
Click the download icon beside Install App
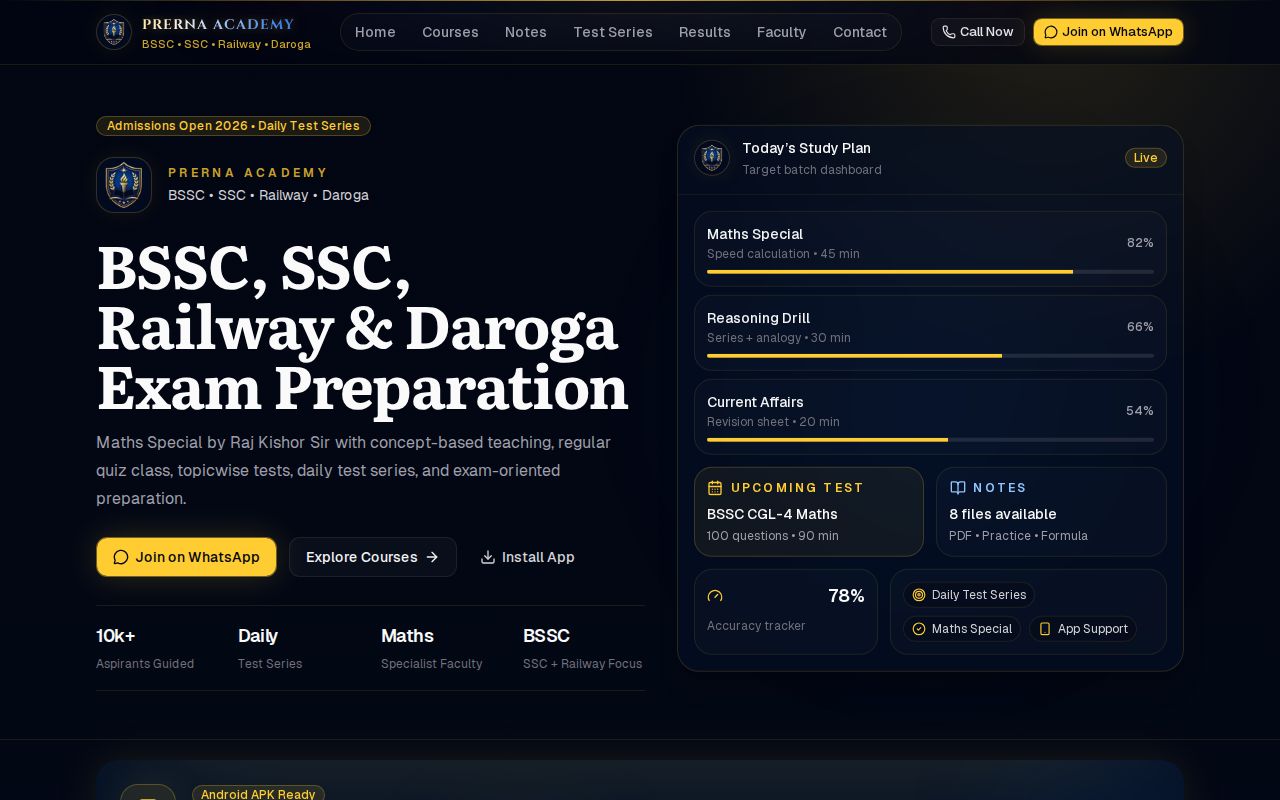tap(488, 557)
